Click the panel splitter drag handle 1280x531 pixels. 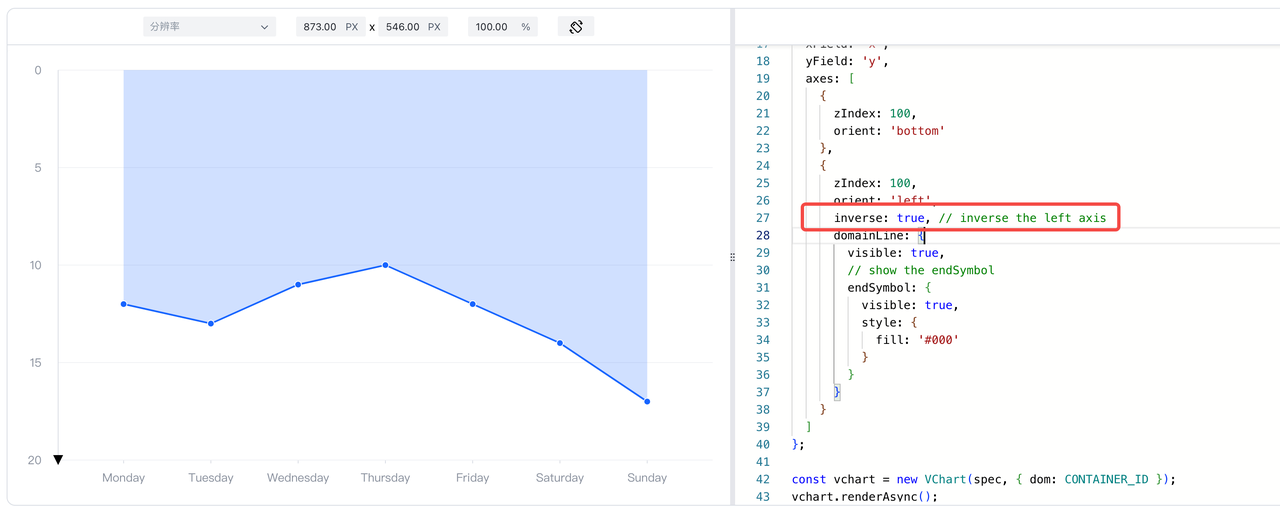732,257
